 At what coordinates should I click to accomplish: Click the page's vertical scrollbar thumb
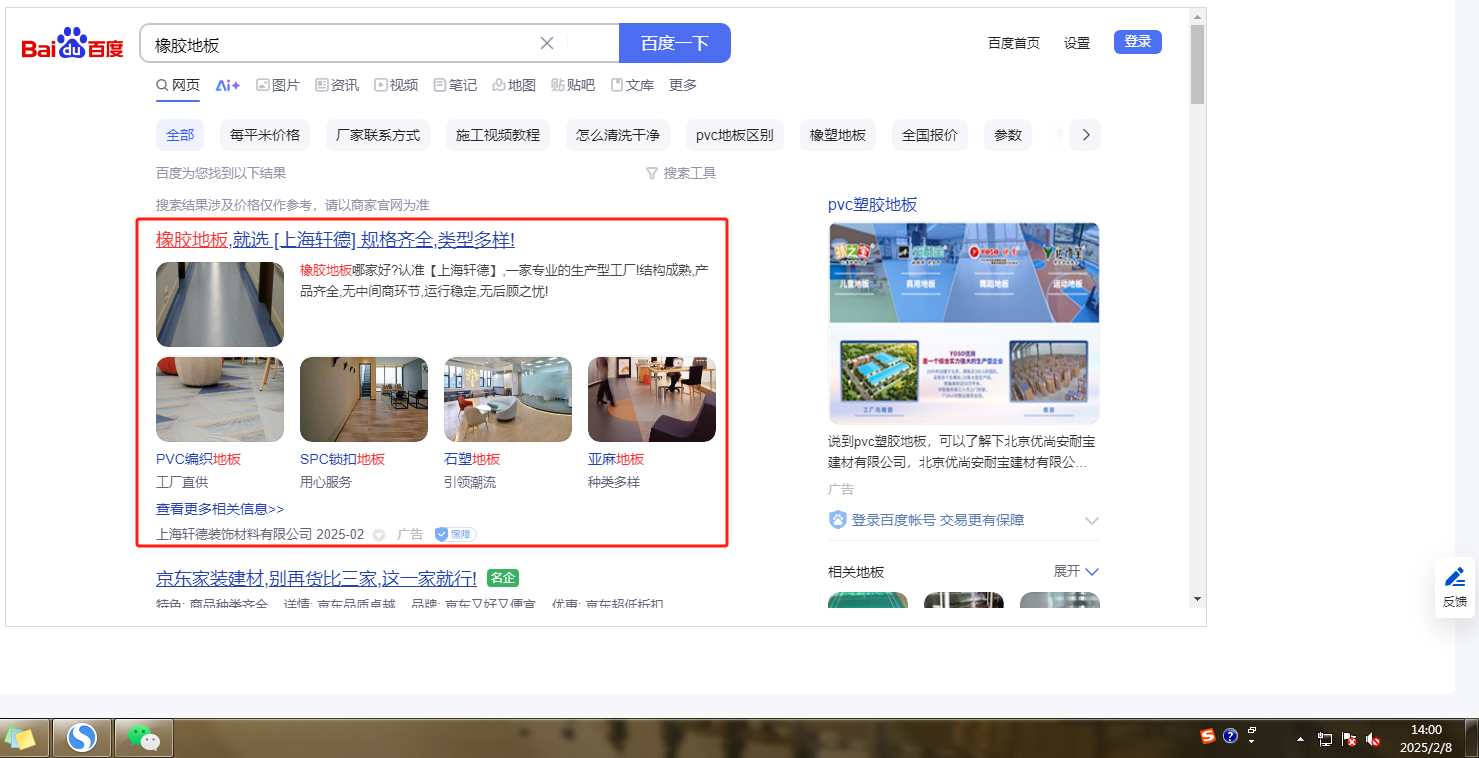(x=1197, y=65)
